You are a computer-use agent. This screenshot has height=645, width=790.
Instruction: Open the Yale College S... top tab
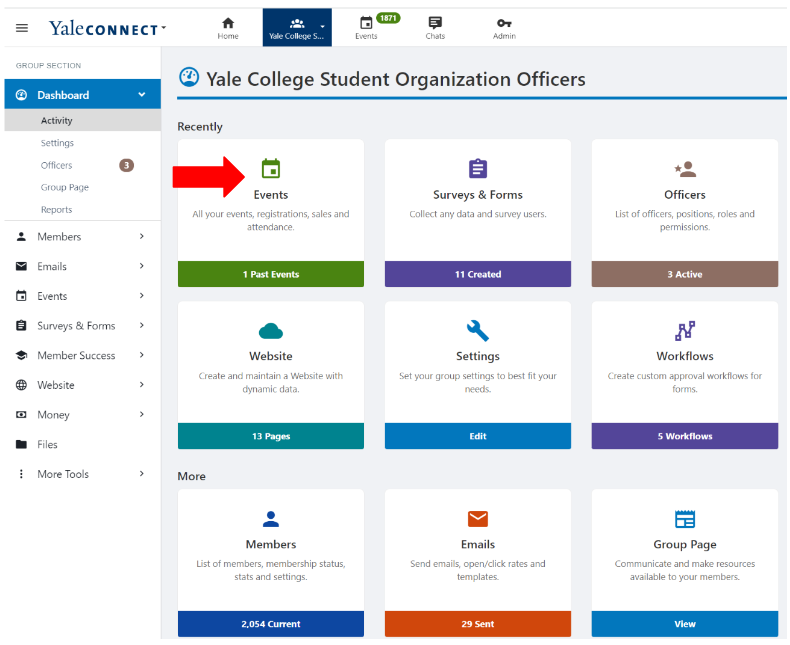pos(297,27)
